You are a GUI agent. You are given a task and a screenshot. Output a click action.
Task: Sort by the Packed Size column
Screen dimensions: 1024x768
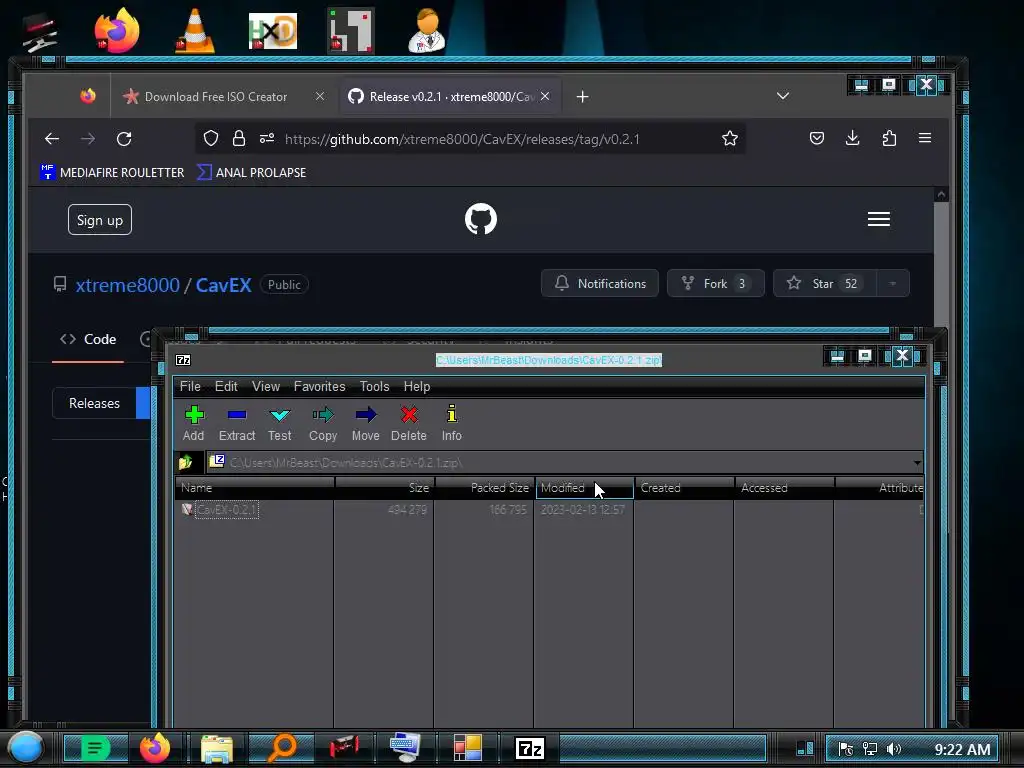[x=484, y=488]
